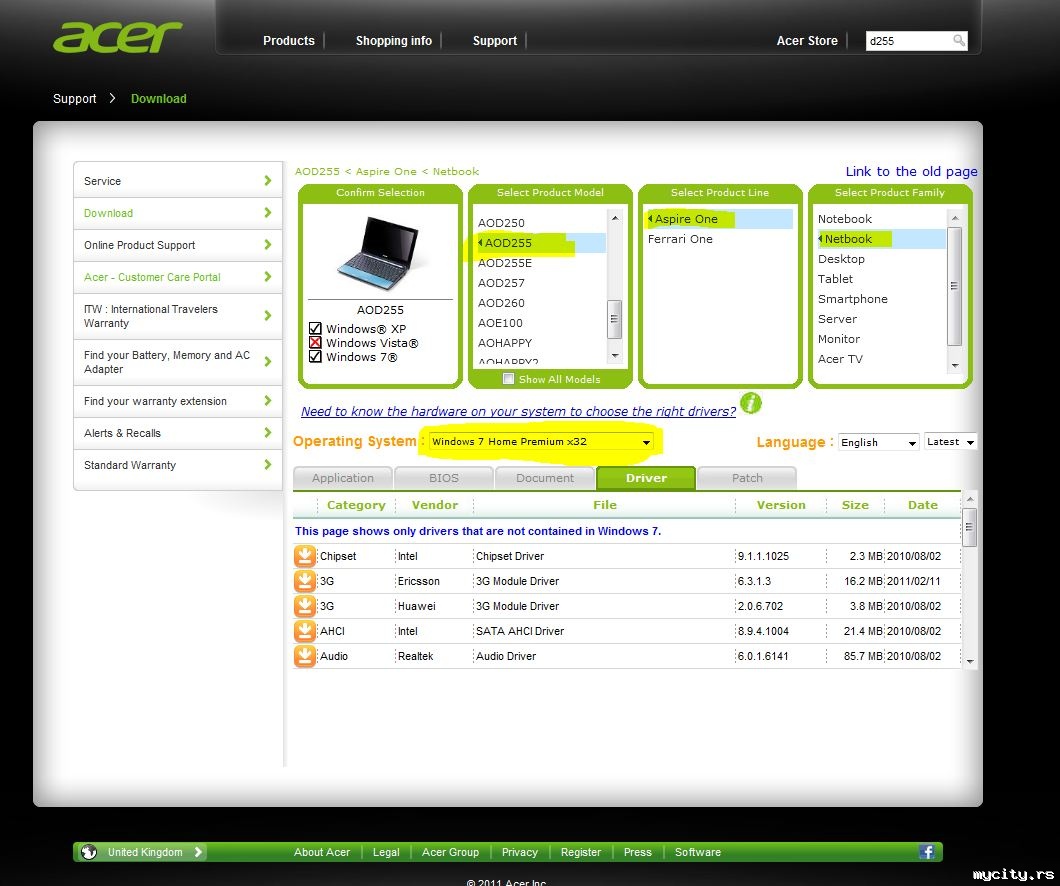This screenshot has width=1060, height=886.
Task: Open the hardware identification help link
Action: pyautogui.click(x=519, y=411)
